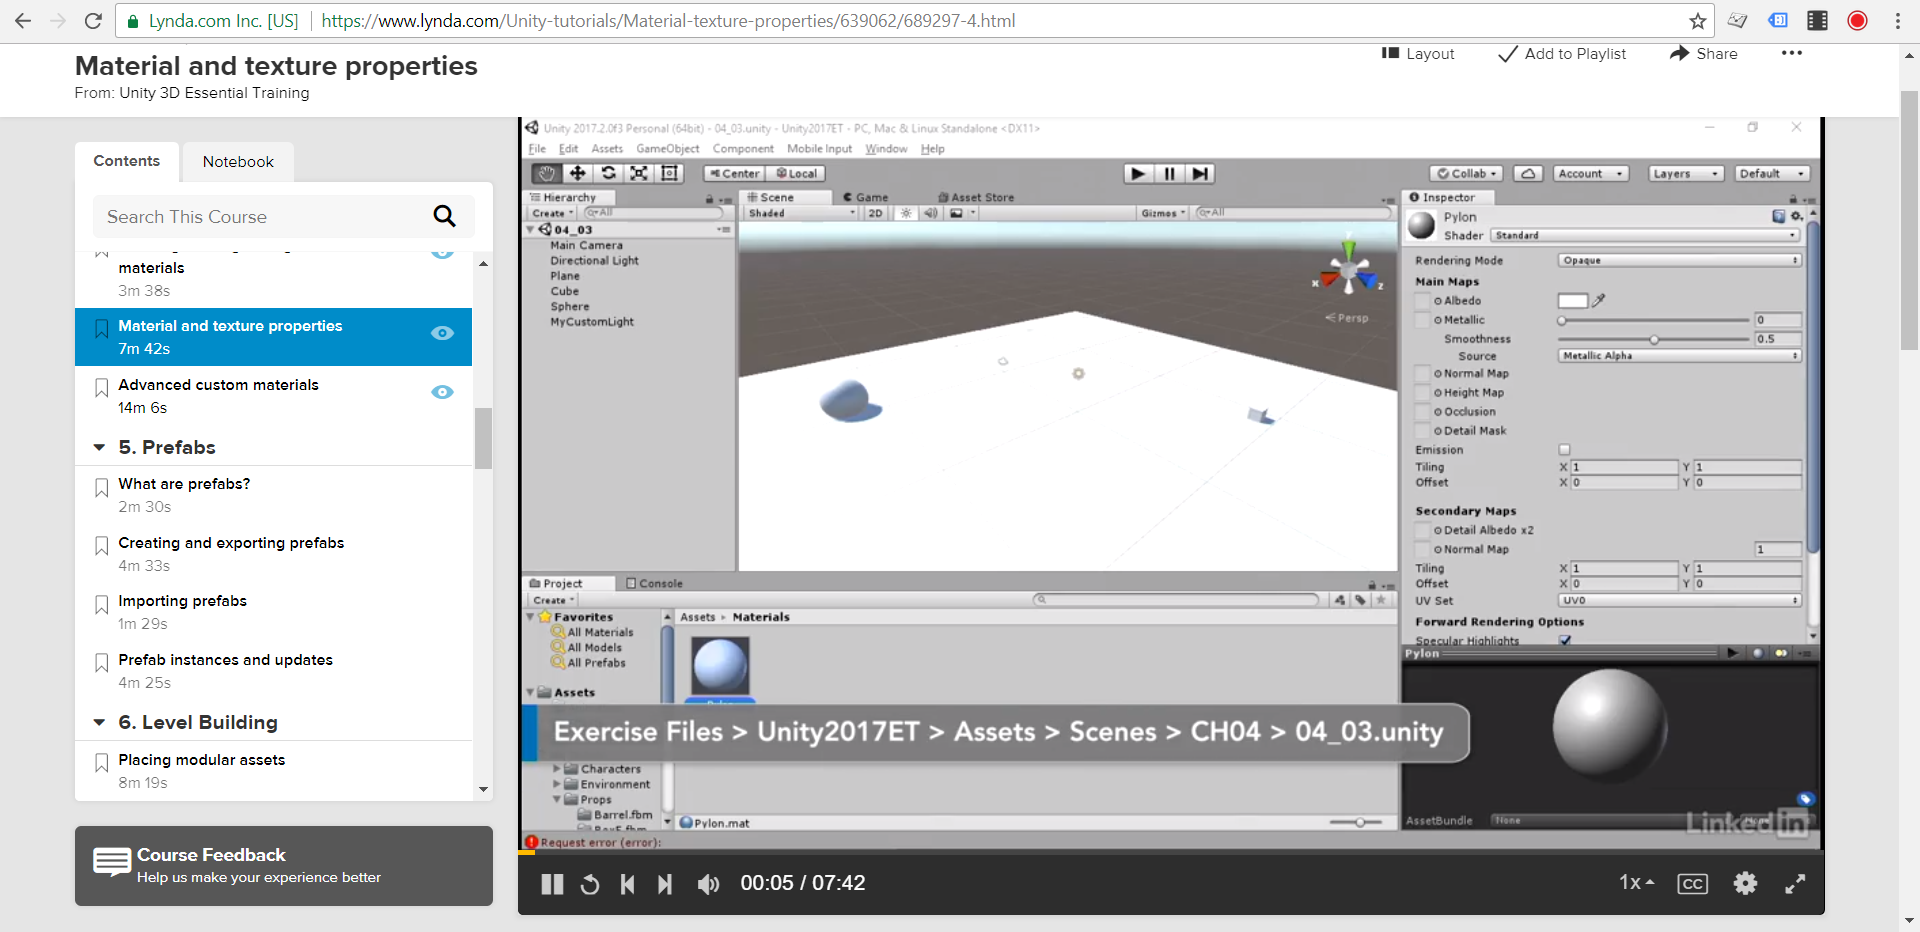Screen dimensions: 1920x932
Task: Switch to the Notebook tab
Action: coord(238,162)
